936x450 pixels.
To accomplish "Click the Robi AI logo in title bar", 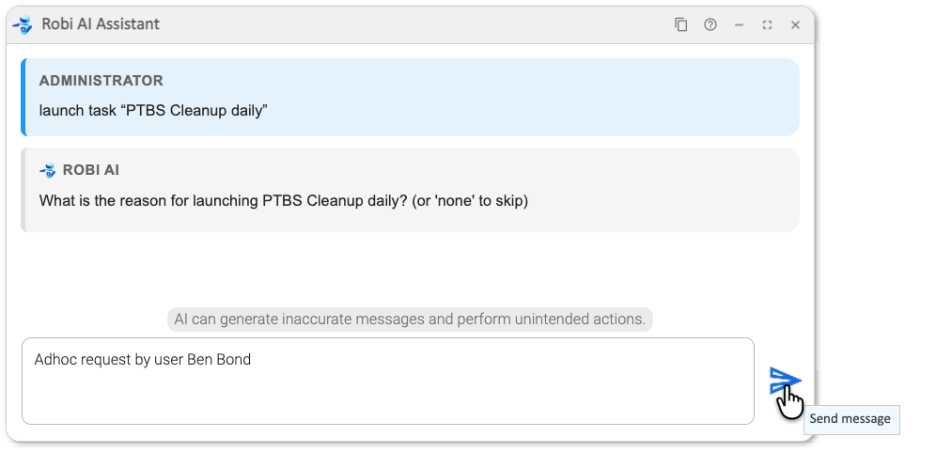I will point(22,24).
